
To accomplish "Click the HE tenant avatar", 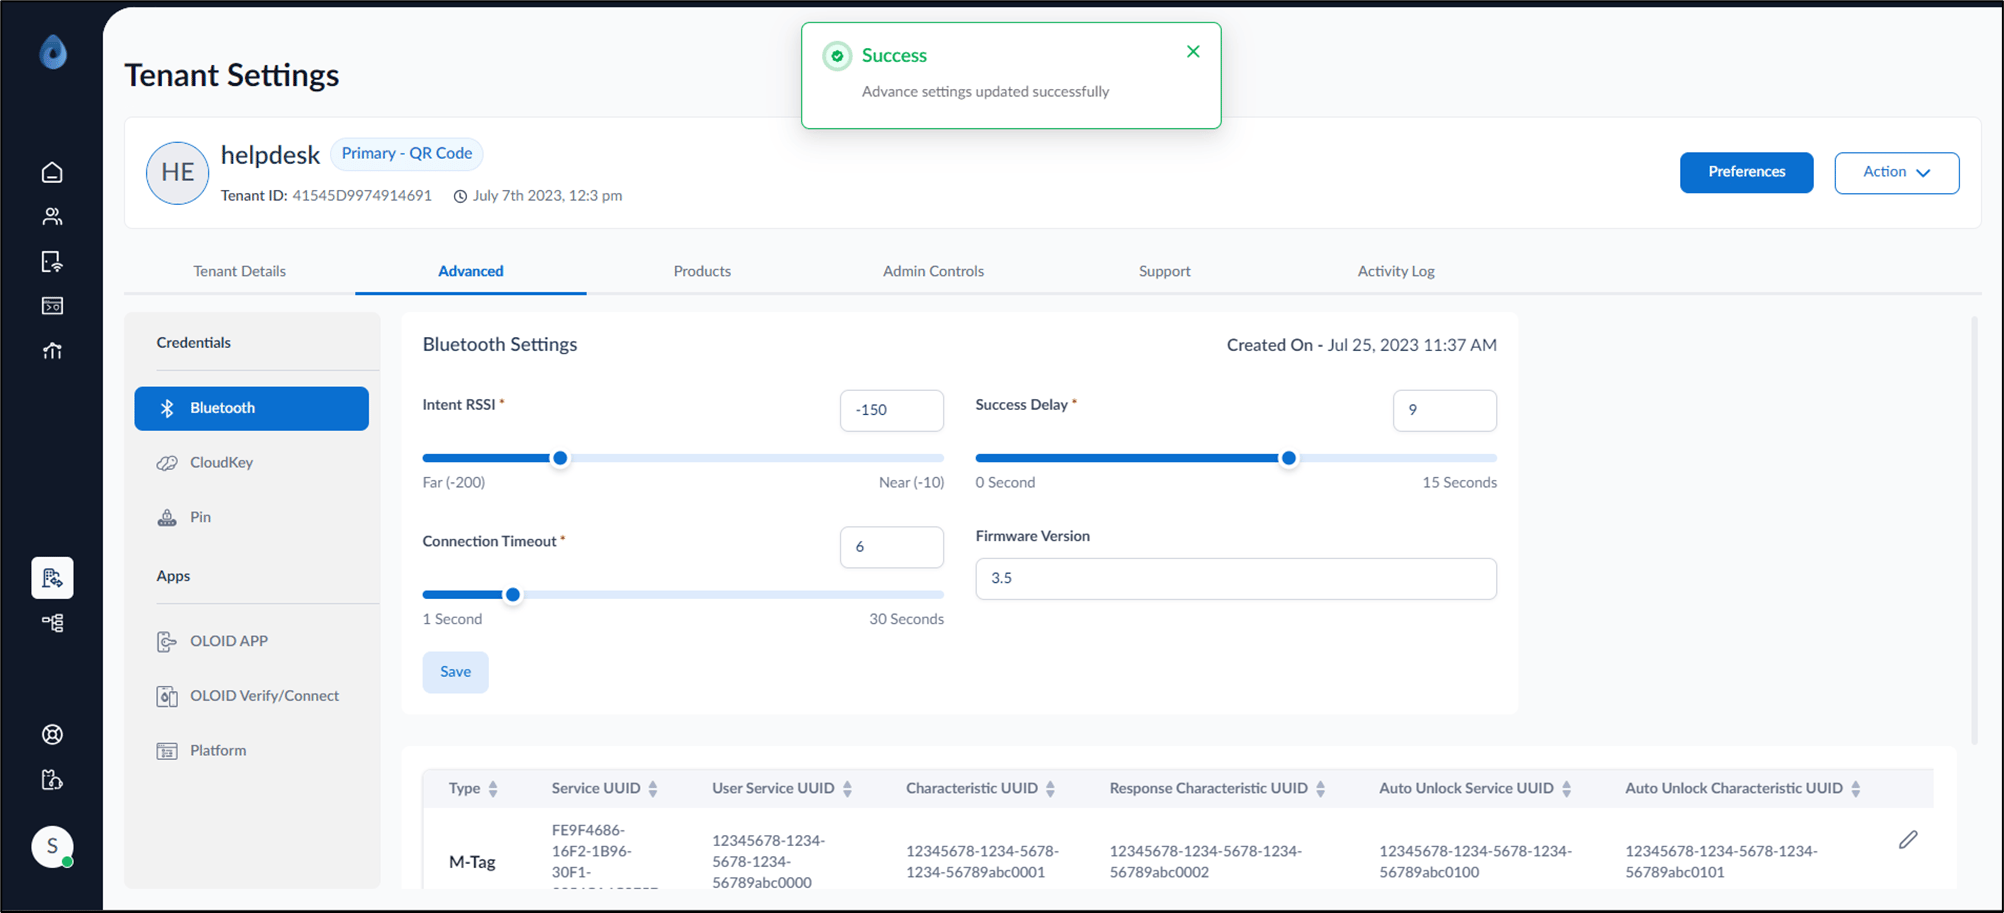I will coord(177,173).
